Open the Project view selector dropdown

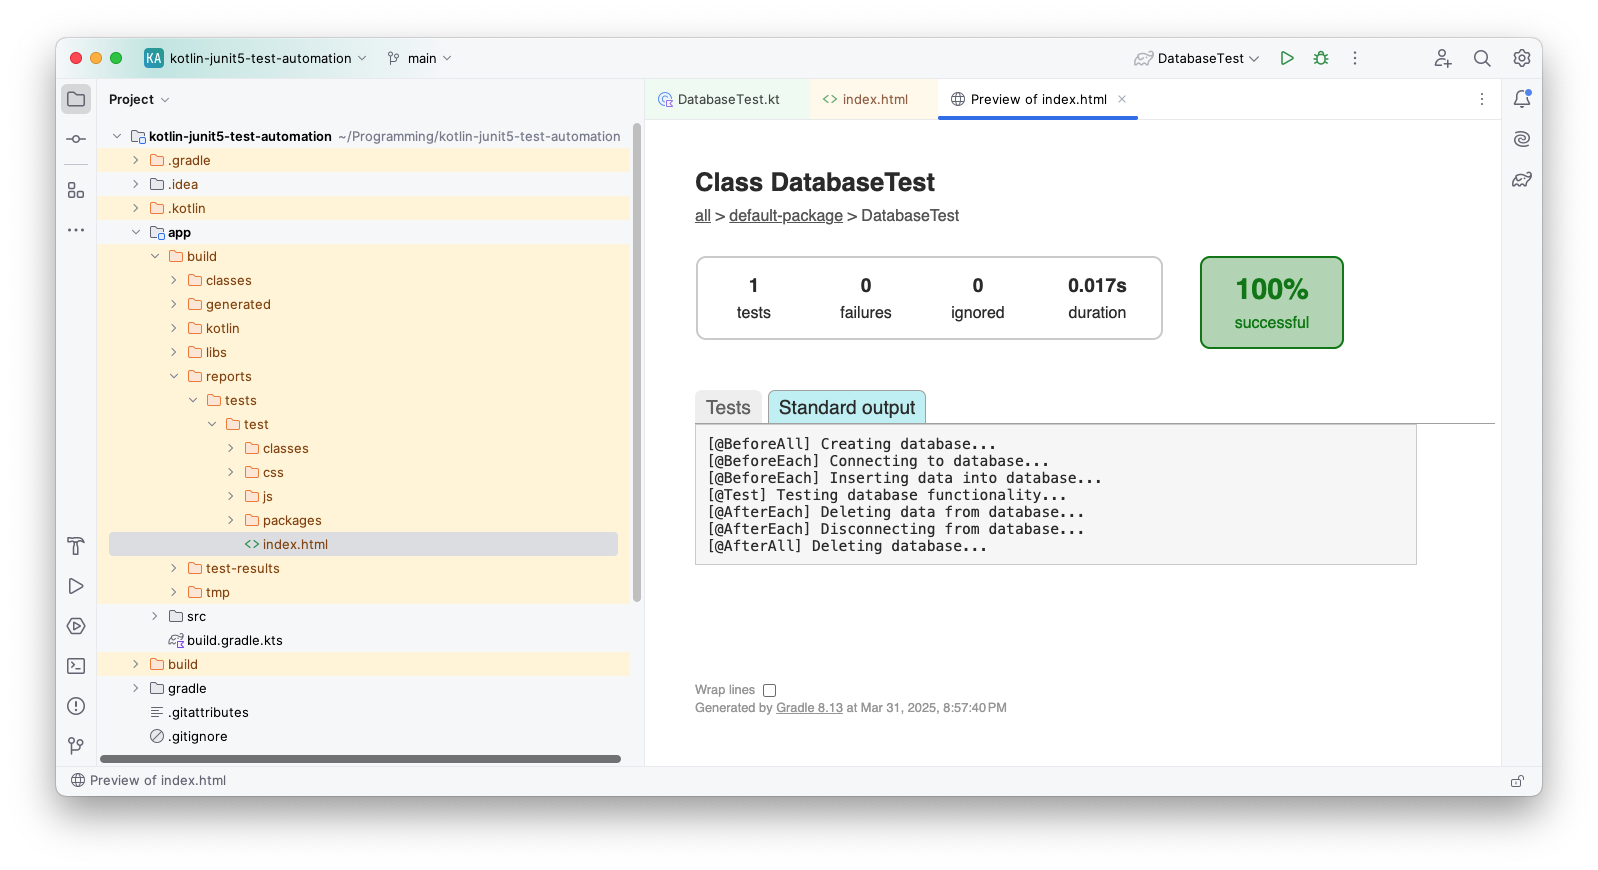[x=140, y=99]
